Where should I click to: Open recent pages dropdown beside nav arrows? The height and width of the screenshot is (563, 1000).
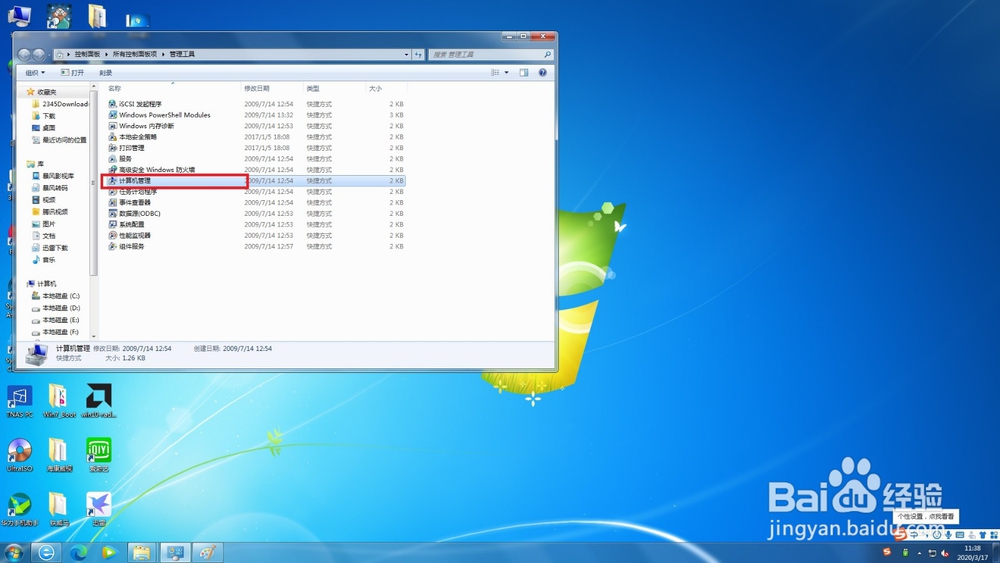tap(48, 55)
